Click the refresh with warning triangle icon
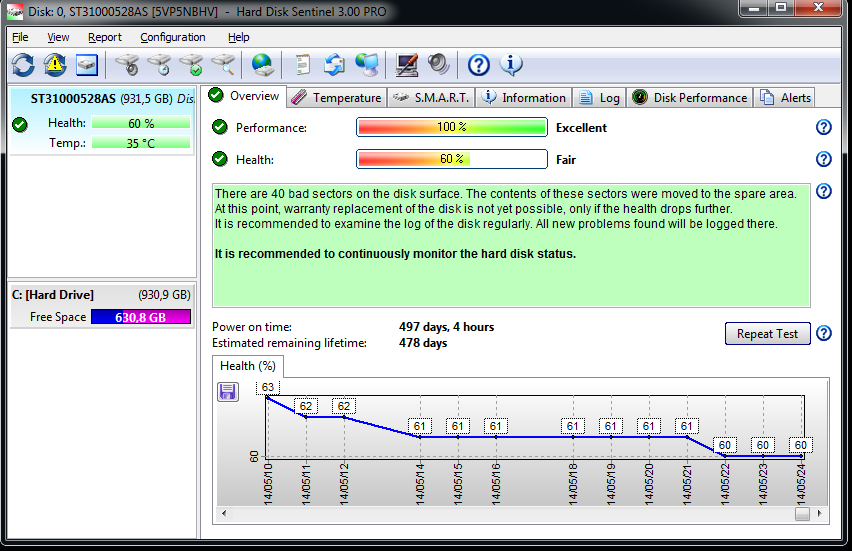The height and width of the screenshot is (551, 852). 55,65
